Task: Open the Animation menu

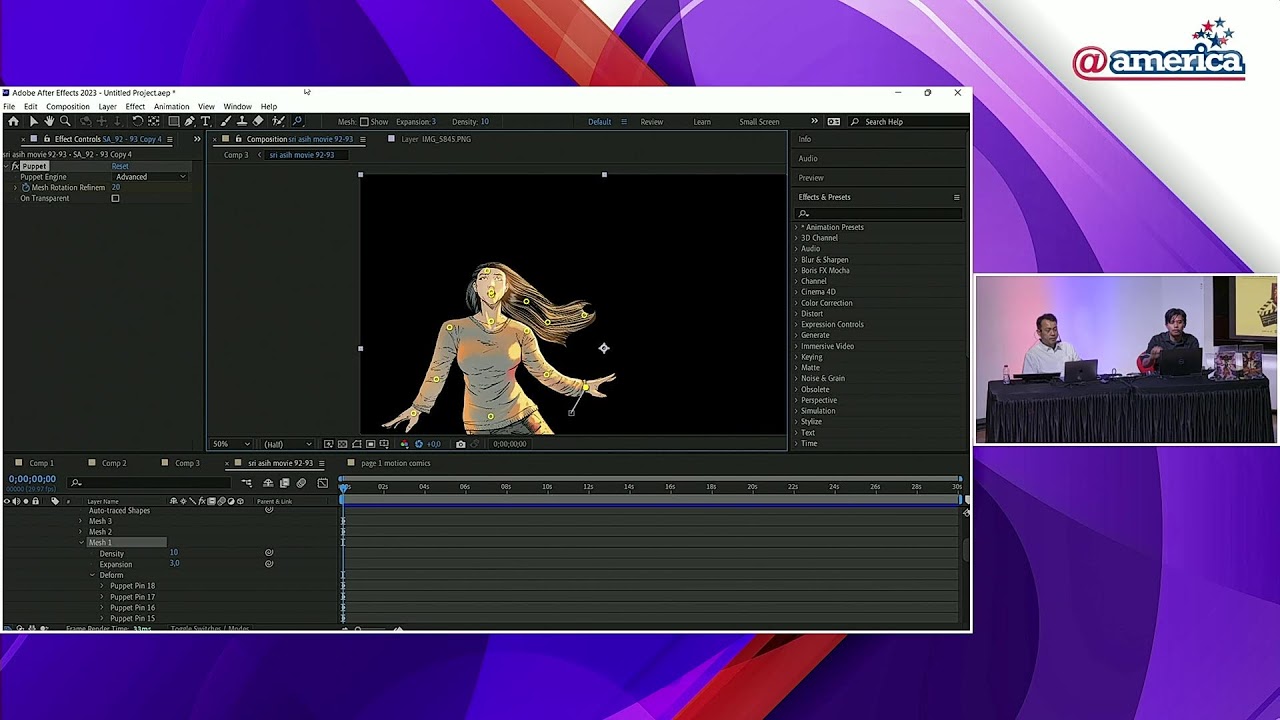Action: 171,106
